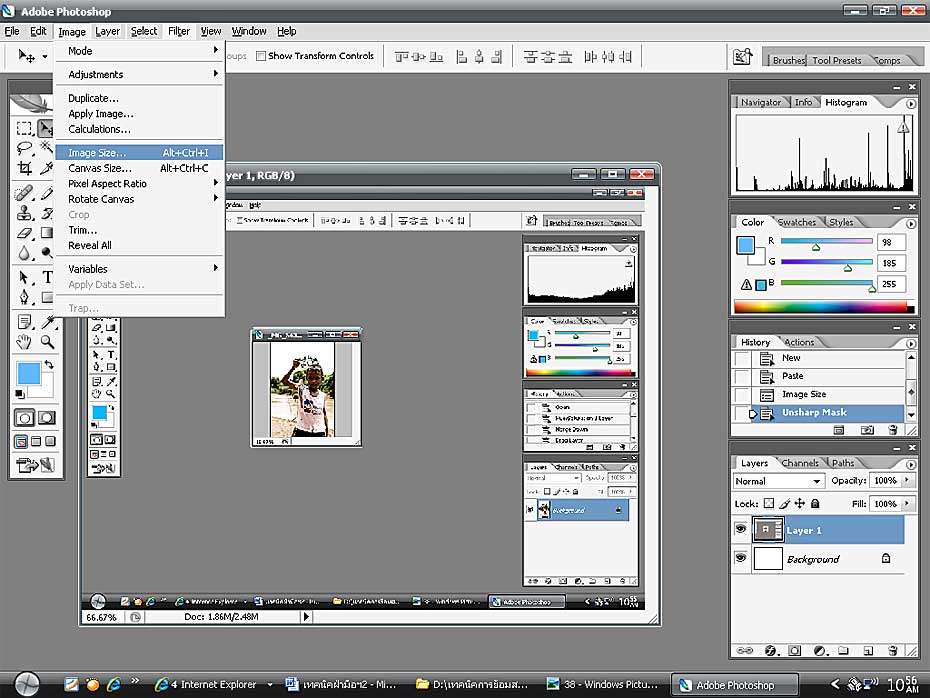Delete the current history state via trash

(x=893, y=430)
